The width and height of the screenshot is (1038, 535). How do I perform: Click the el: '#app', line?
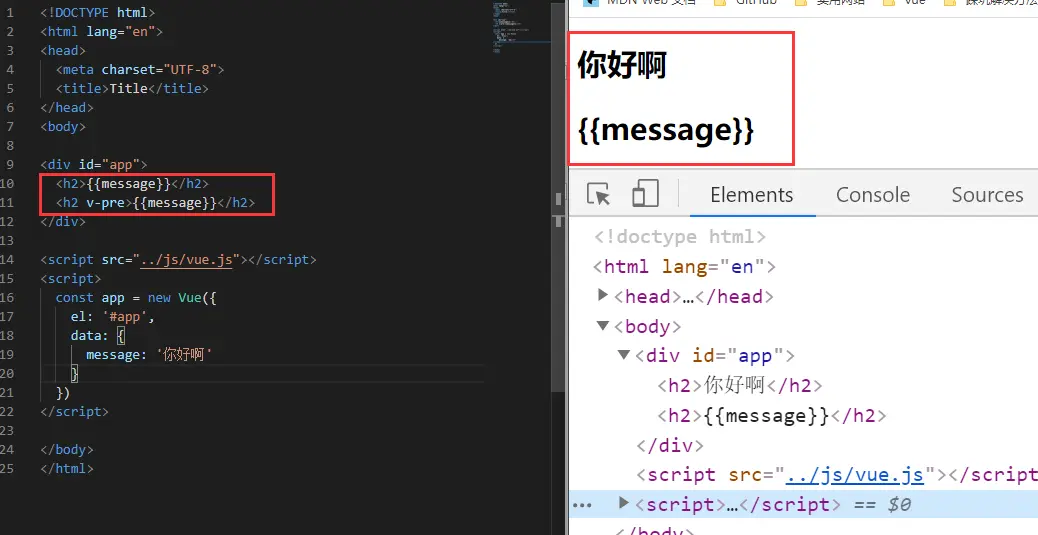(113, 316)
